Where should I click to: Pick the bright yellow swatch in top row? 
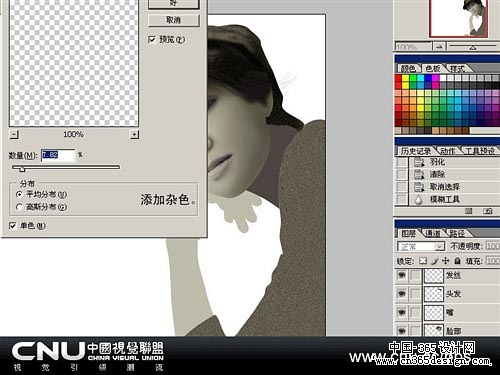[405, 78]
